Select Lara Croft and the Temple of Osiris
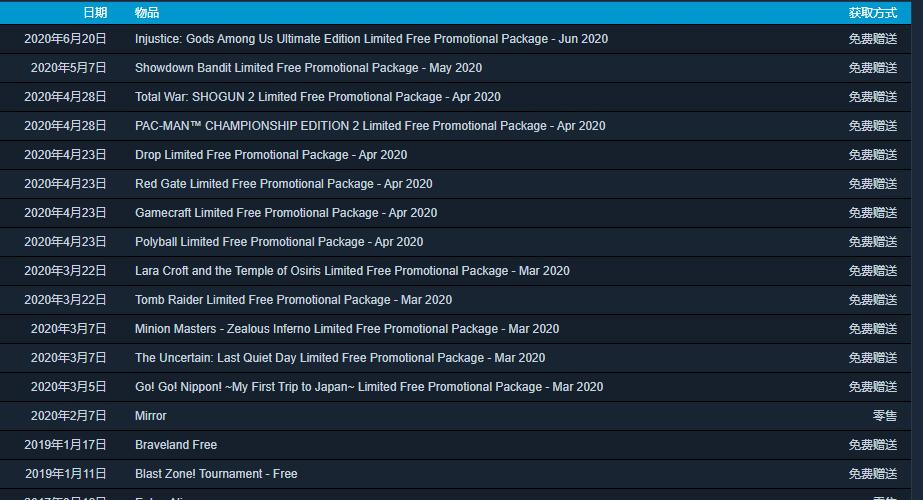 click(352, 271)
